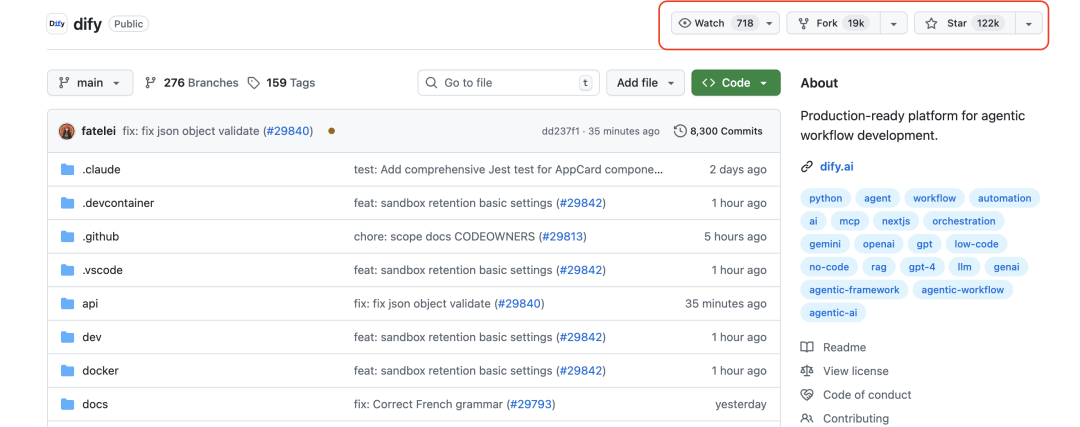This screenshot has height=427, width=1080.
Task: Click the folder icon next to docker
Action: click(x=67, y=371)
